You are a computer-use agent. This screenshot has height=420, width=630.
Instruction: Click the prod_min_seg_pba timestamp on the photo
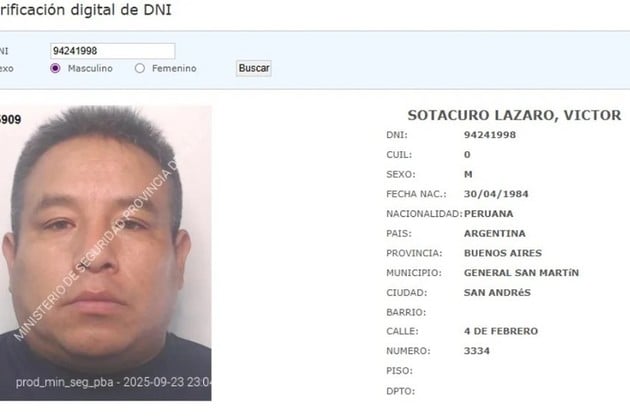click(x=113, y=382)
